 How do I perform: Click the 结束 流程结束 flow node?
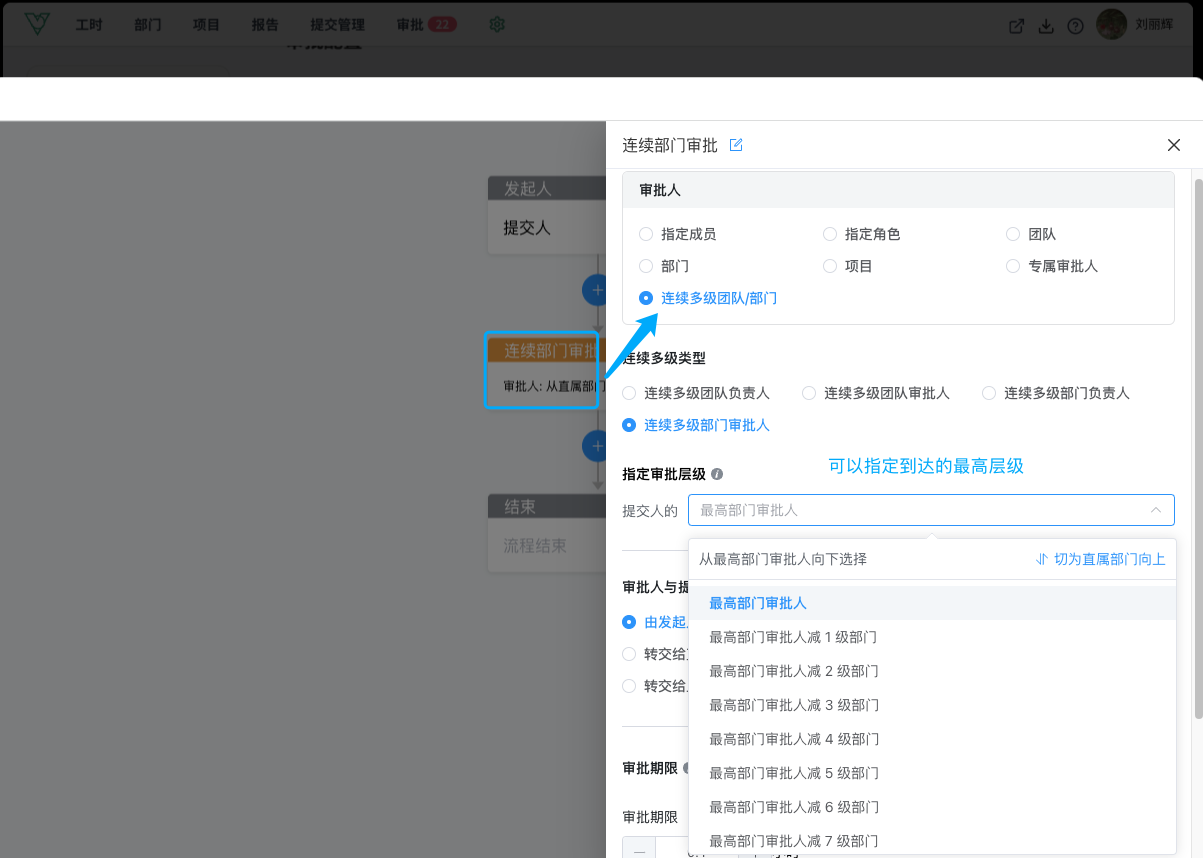coord(546,533)
